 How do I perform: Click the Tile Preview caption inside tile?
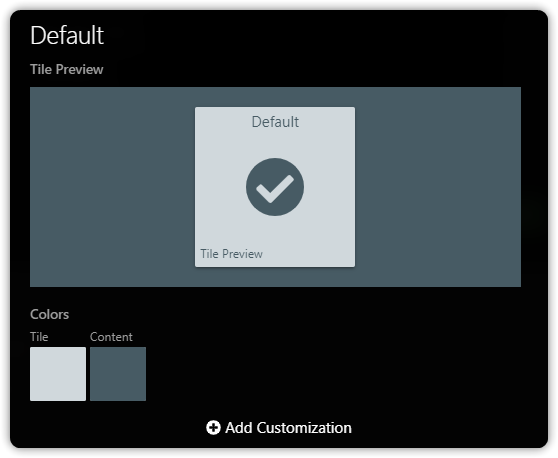click(x=231, y=254)
